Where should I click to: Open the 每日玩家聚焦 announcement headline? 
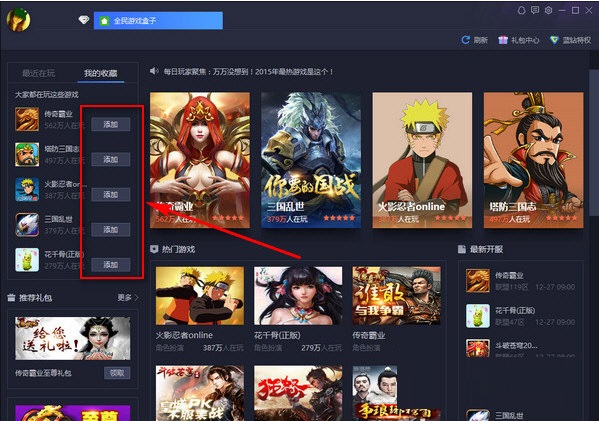[248, 71]
